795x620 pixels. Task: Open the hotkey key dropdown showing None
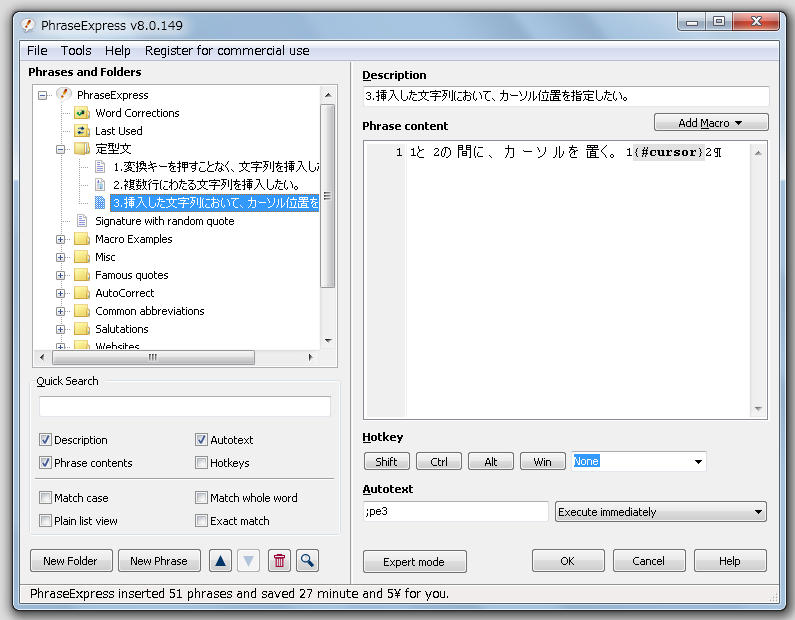[698, 461]
